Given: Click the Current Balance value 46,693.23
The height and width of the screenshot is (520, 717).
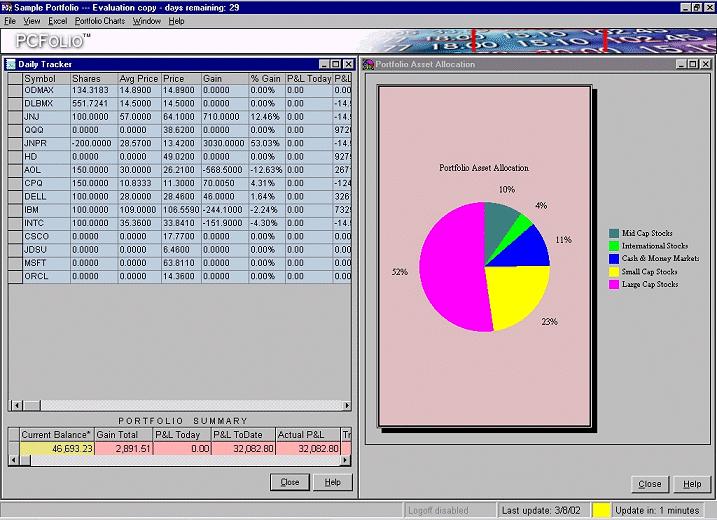Looking at the screenshot, I should (57, 449).
